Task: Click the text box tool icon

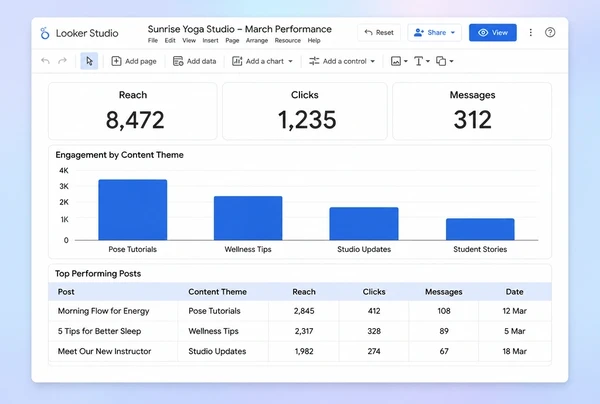Action: (x=418, y=61)
